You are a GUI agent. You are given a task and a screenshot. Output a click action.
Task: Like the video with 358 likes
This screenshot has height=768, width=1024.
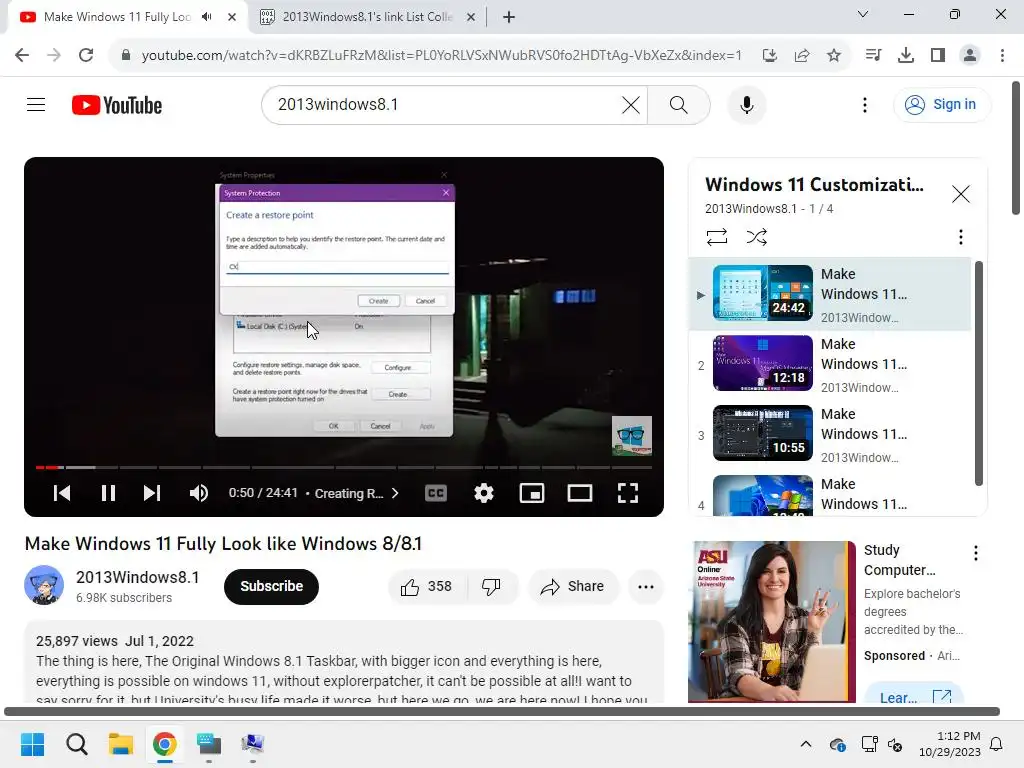[427, 586]
